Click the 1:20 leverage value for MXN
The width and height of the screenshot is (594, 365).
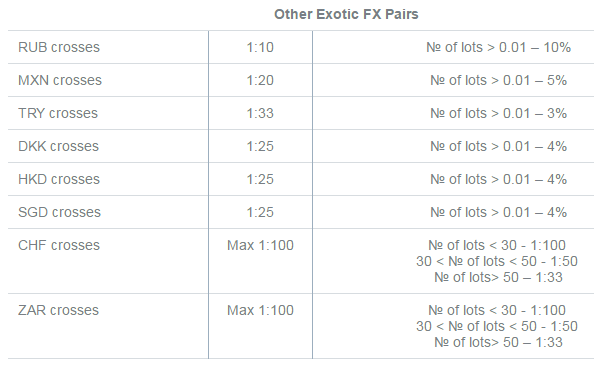tap(260, 80)
